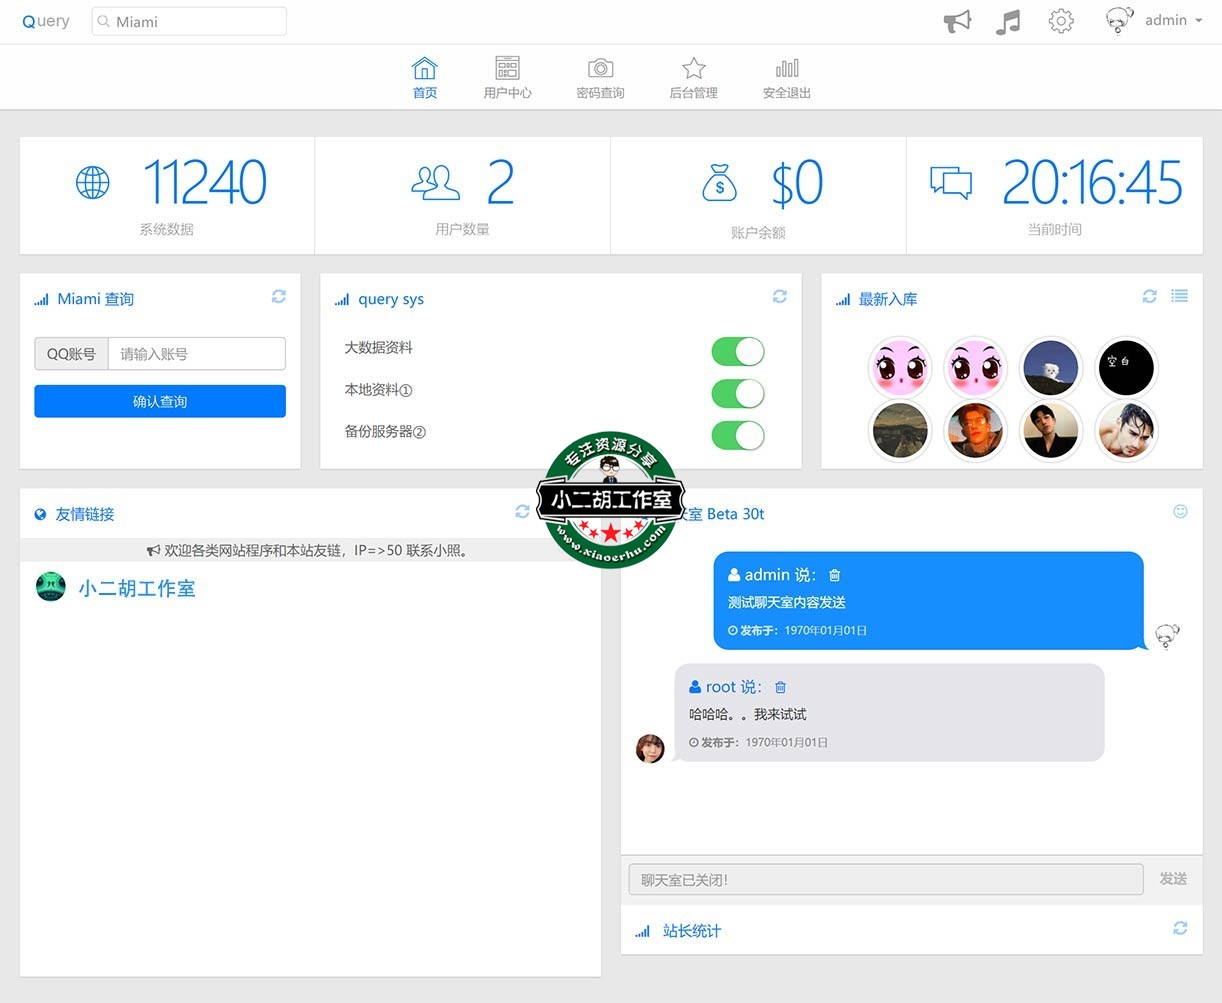Toggle the 大数据资料 switch
Viewport: 1222px width, 1003px height.
pyautogui.click(x=738, y=351)
